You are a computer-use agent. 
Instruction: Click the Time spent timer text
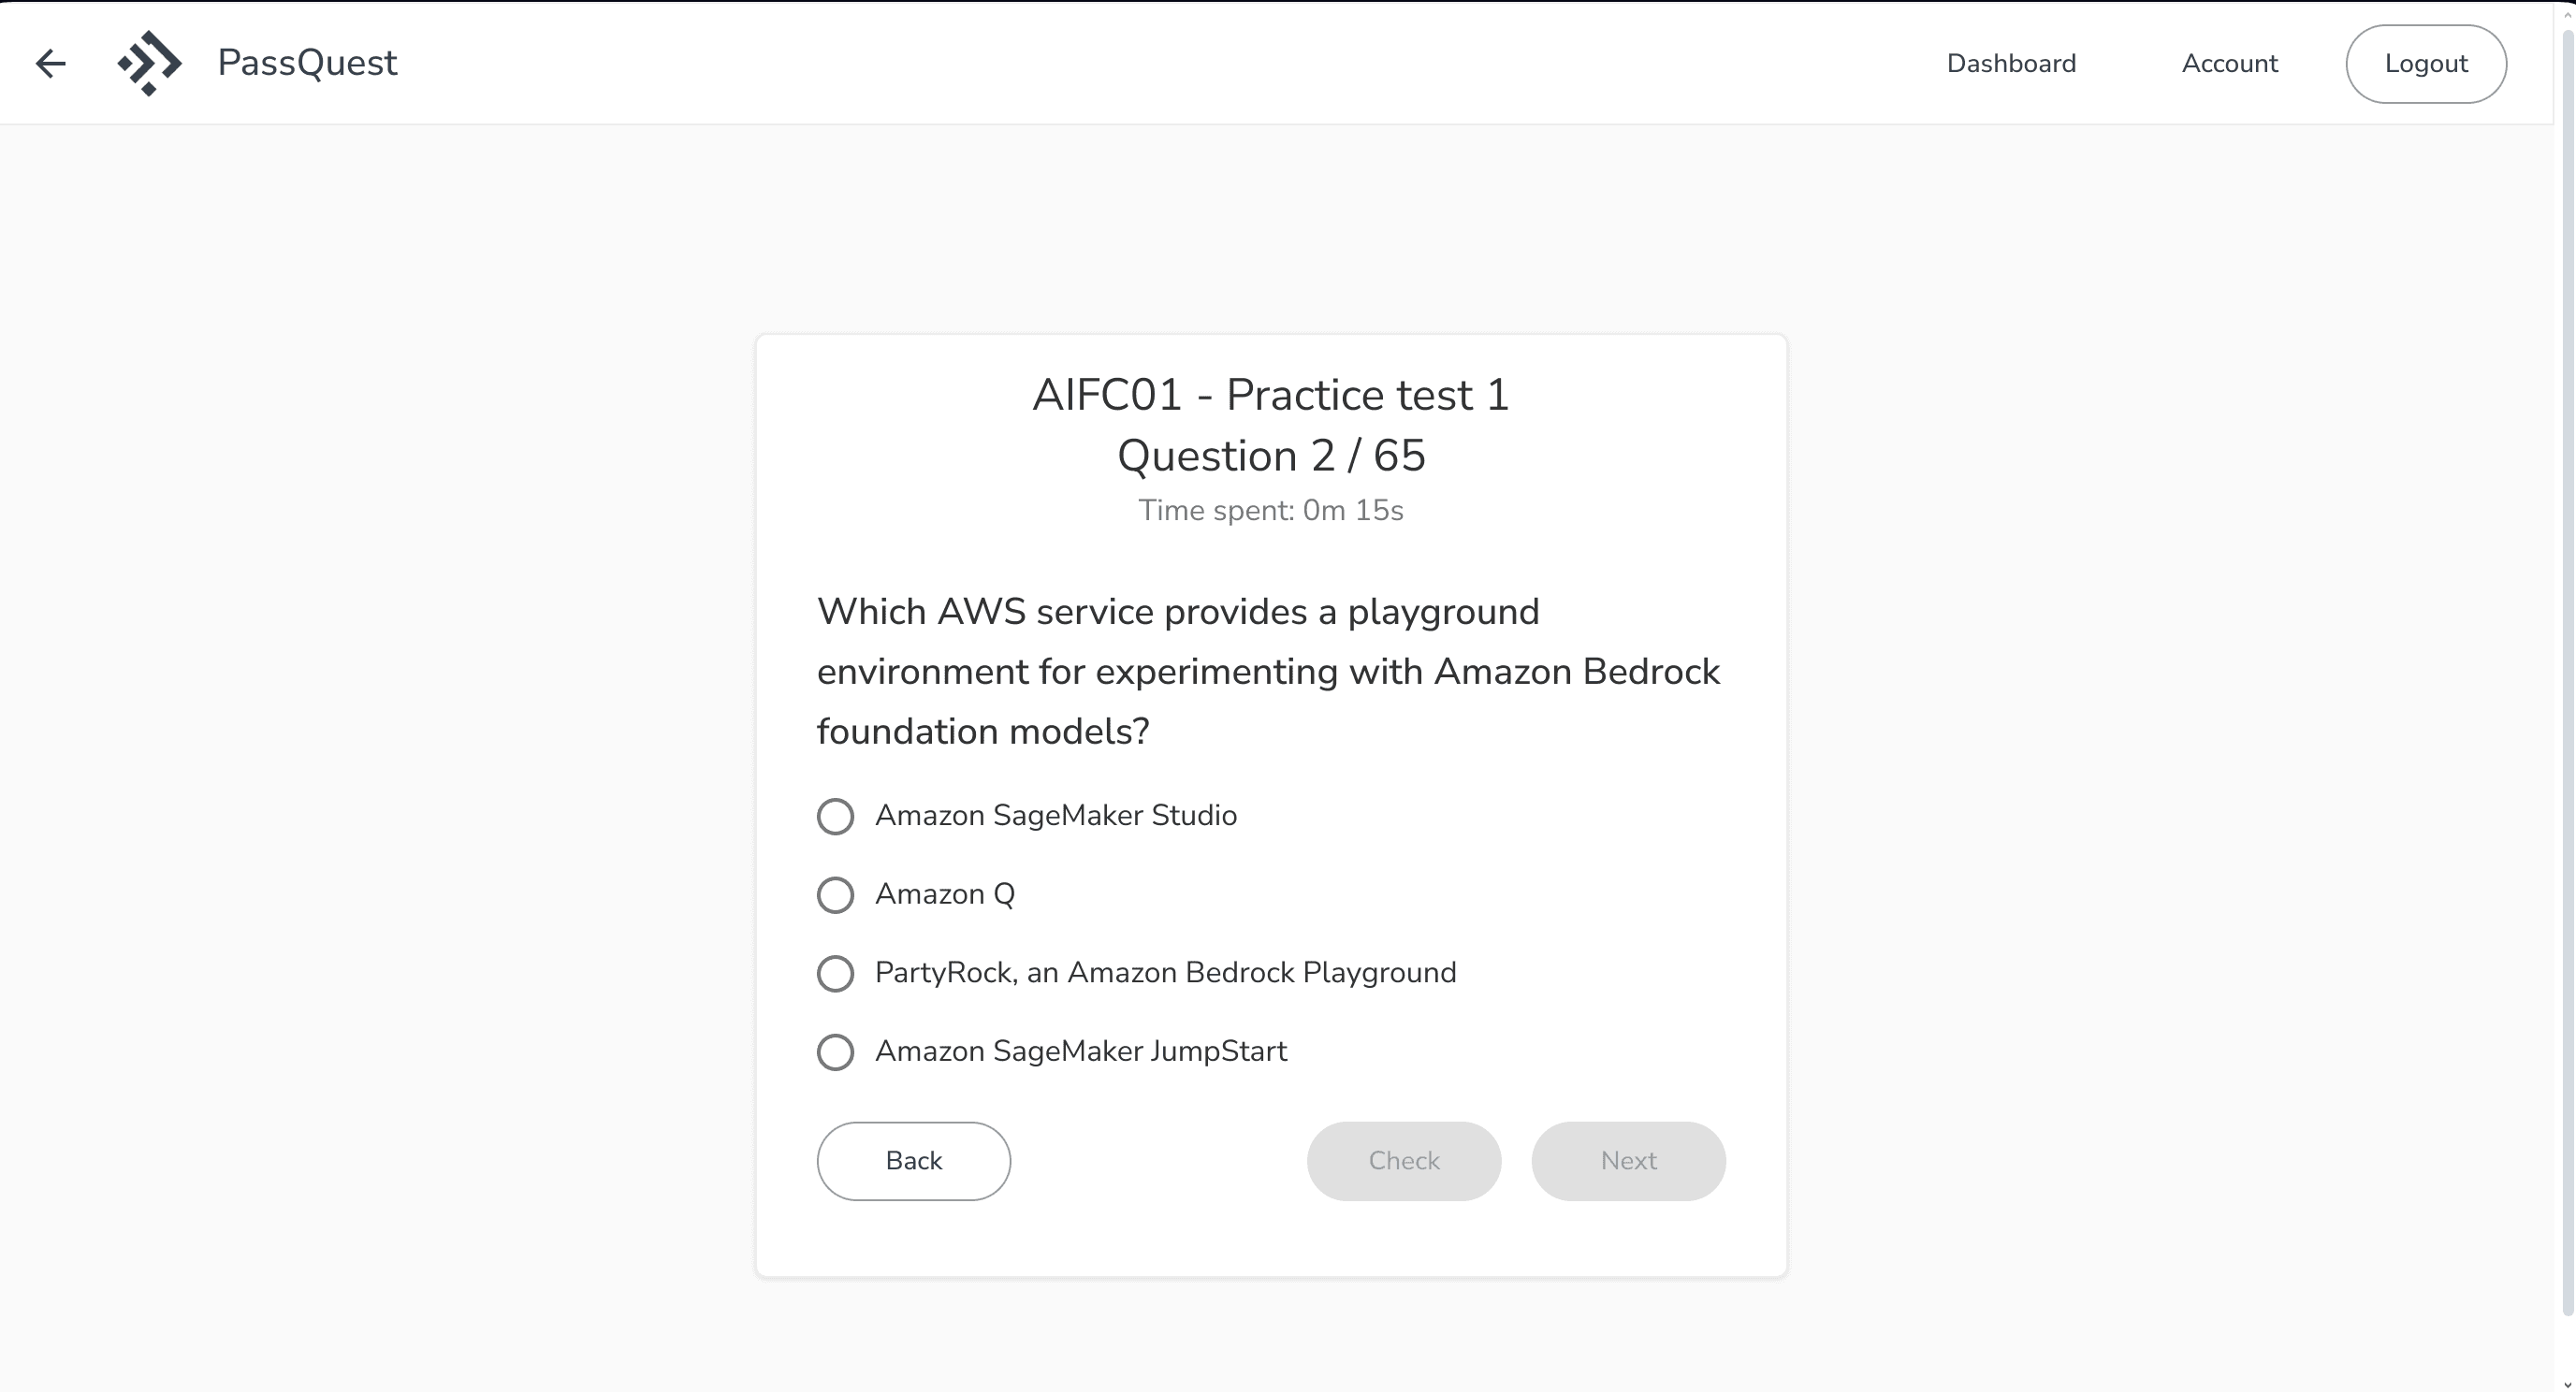tap(1271, 510)
